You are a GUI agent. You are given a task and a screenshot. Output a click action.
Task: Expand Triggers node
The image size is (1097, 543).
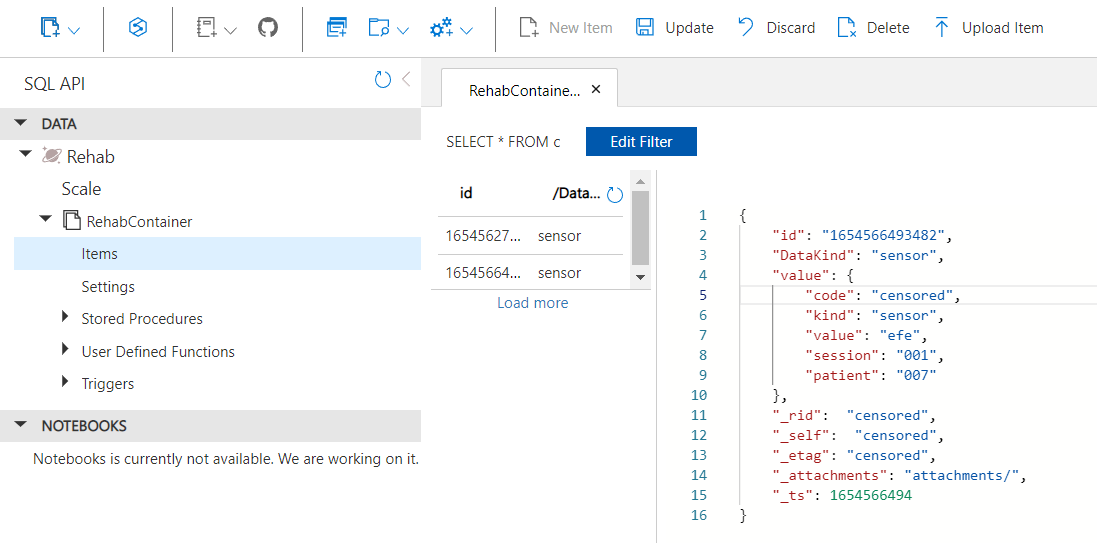pos(65,381)
